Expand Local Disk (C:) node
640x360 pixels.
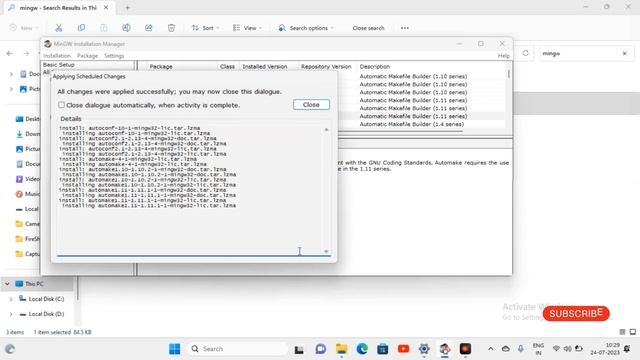11,299
